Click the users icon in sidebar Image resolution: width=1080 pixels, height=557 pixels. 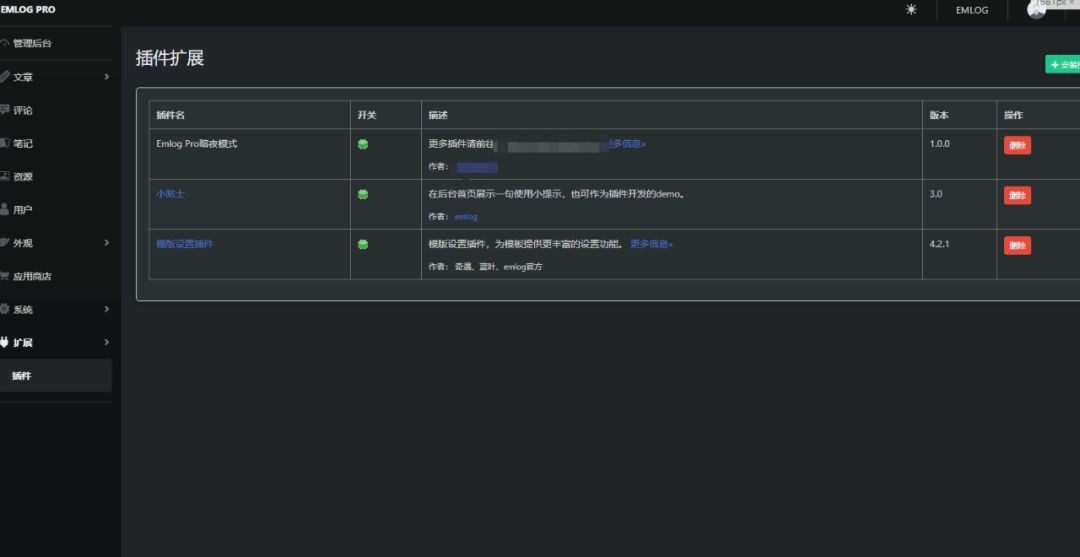[x=5, y=210]
